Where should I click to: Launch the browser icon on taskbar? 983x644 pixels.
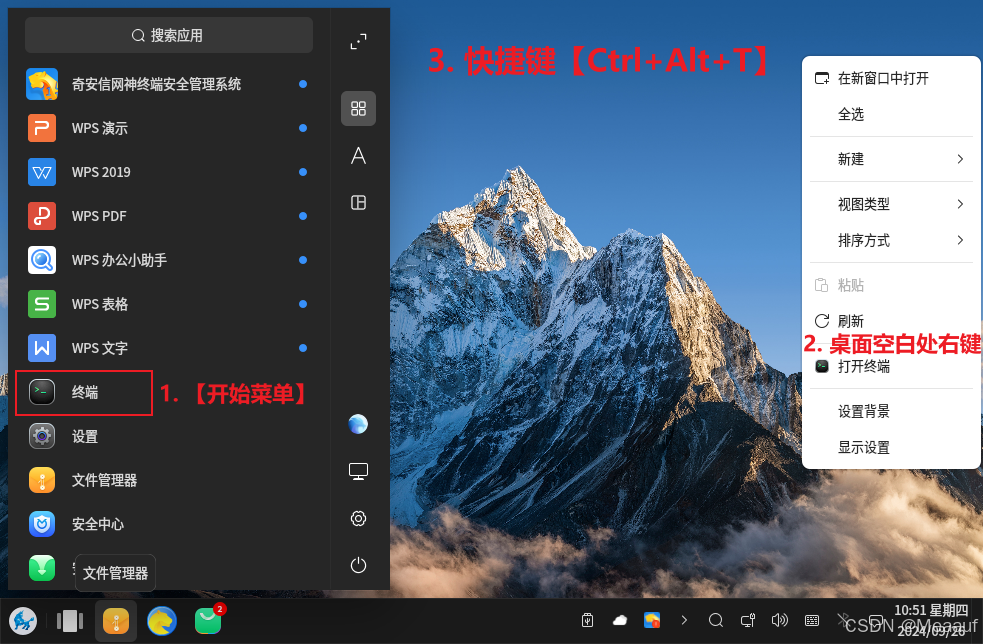click(x=162, y=621)
